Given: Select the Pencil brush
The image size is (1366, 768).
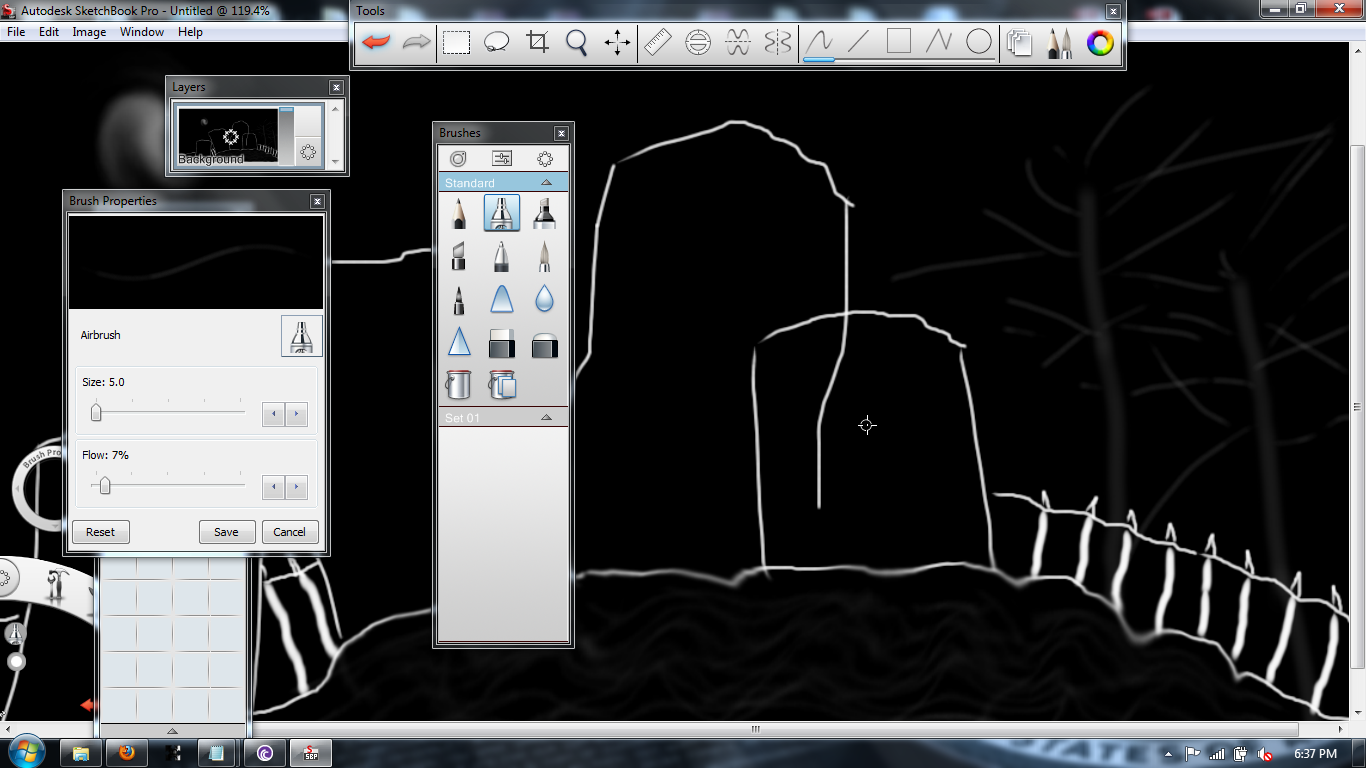Looking at the screenshot, I should coord(458,214).
